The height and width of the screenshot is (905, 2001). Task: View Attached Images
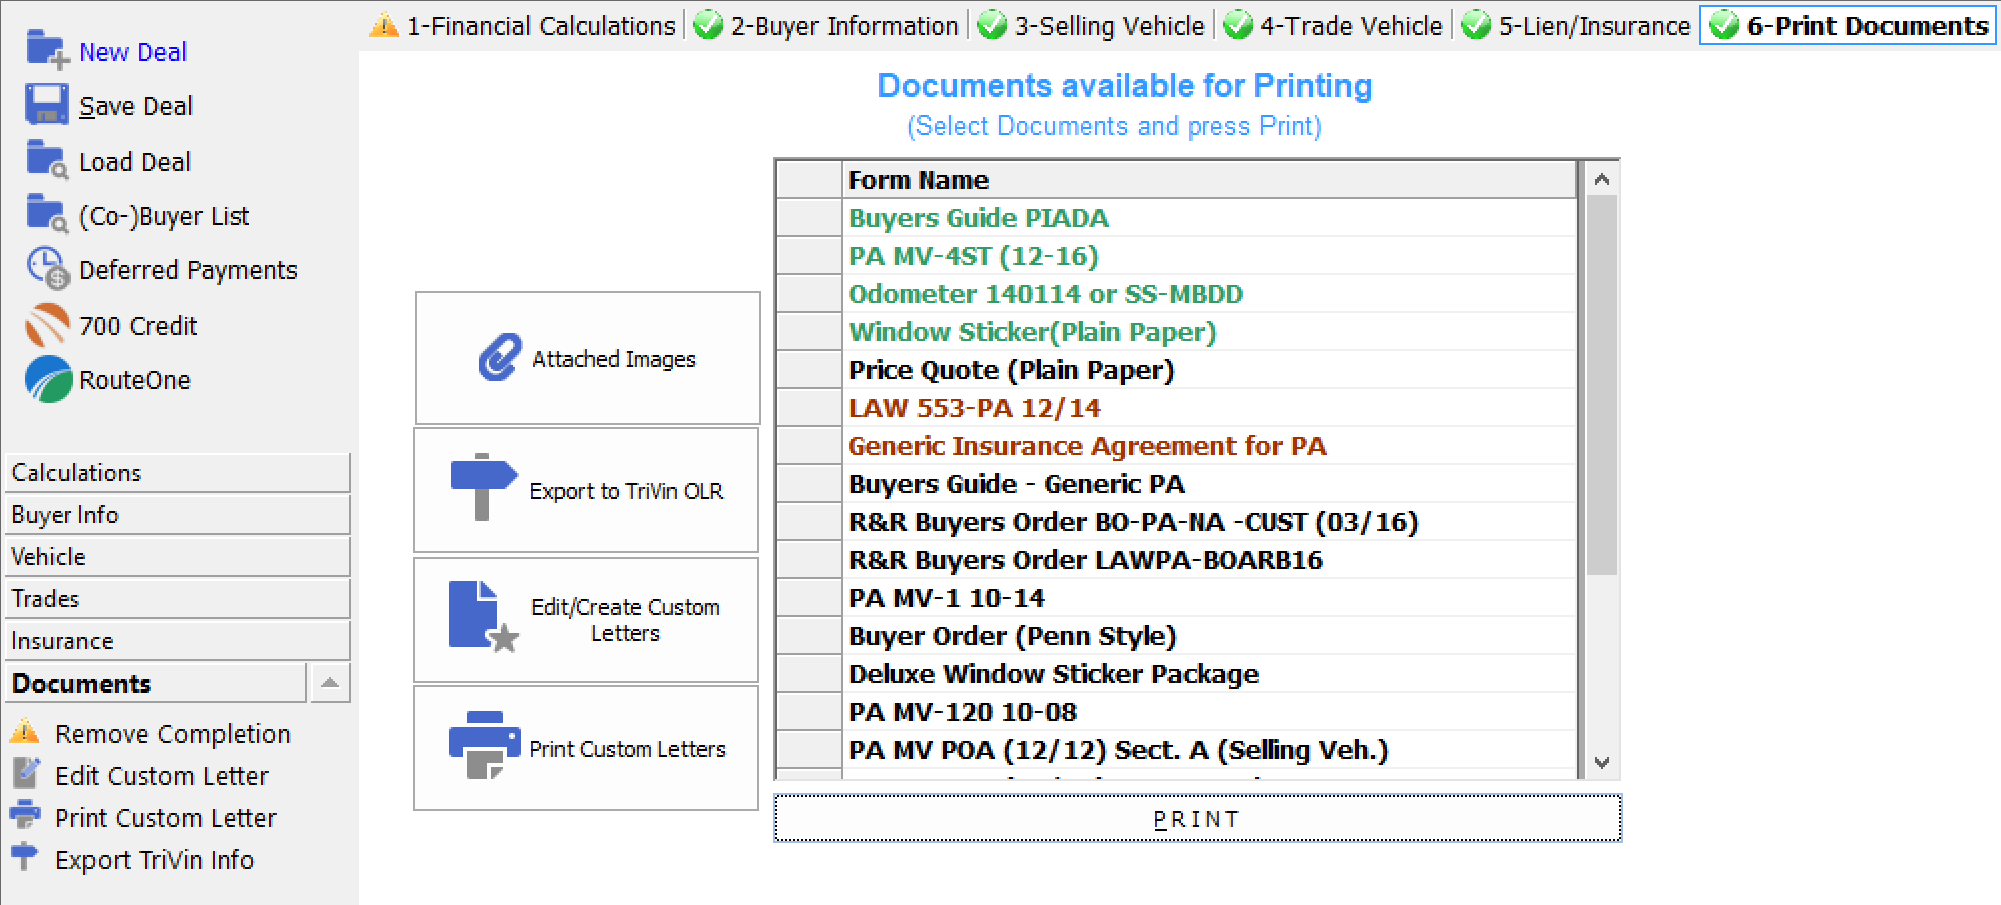pos(586,358)
